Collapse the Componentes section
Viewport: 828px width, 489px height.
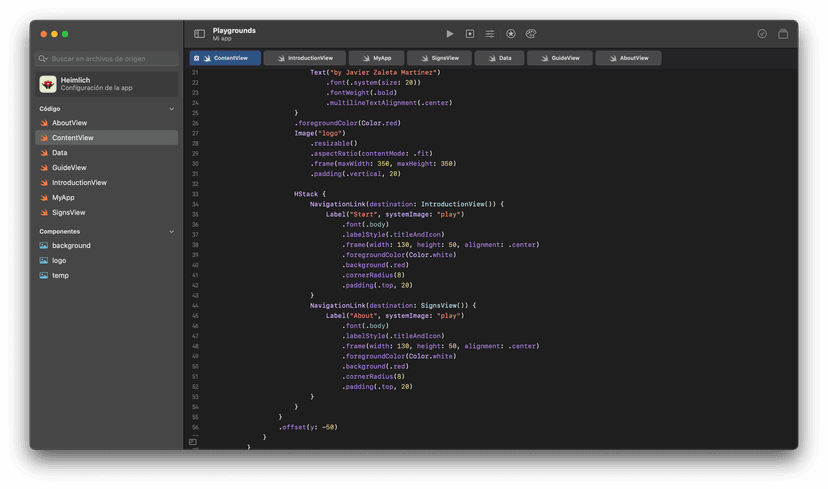coord(171,231)
